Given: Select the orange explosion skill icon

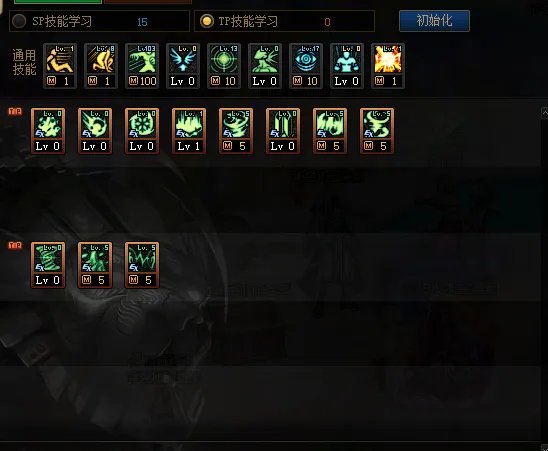Looking at the screenshot, I should [x=388, y=66].
